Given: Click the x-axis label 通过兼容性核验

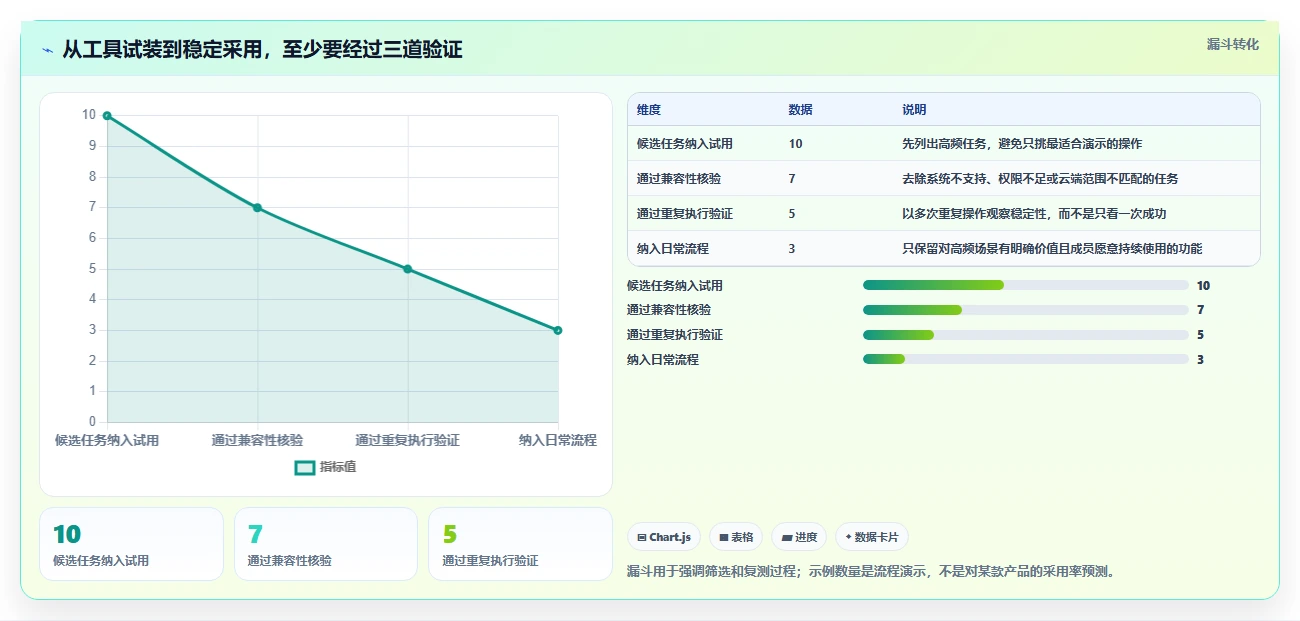Looking at the screenshot, I should click(x=257, y=440).
